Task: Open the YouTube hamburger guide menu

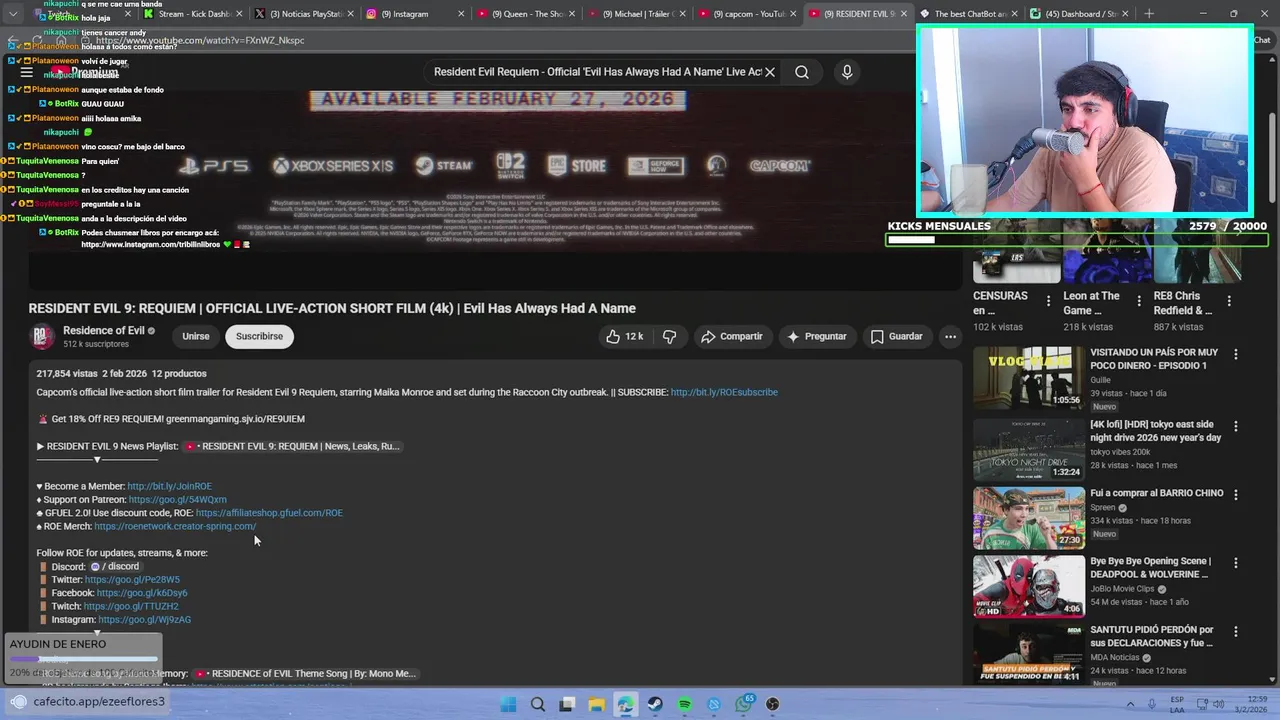Action: coord(26,72)
